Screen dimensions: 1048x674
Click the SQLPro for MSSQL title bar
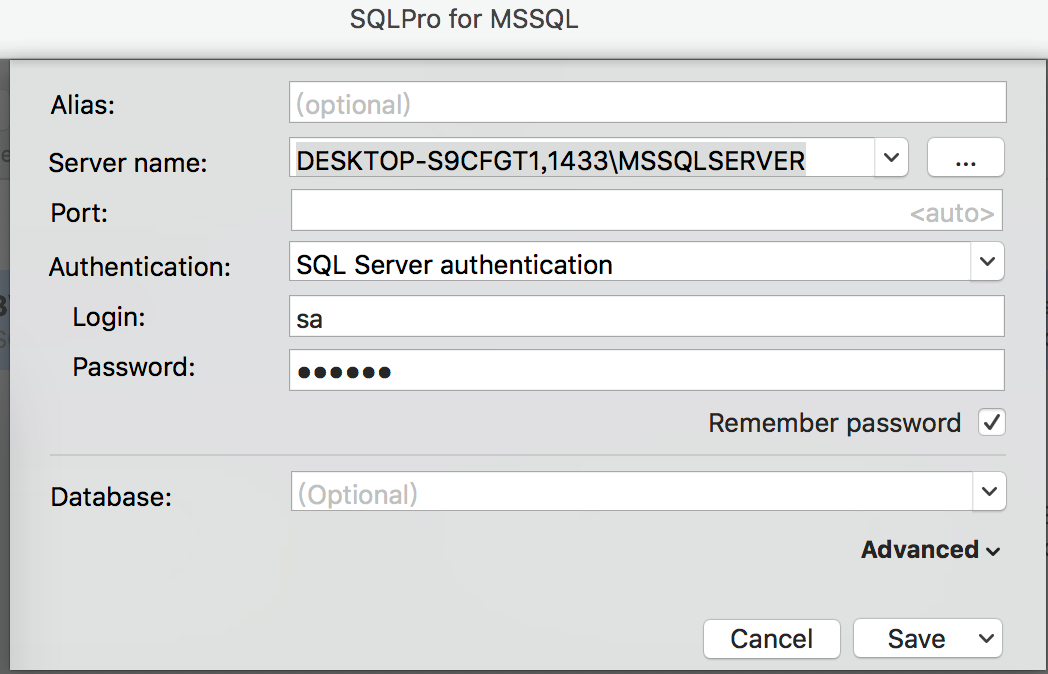(x=464, y=19)
